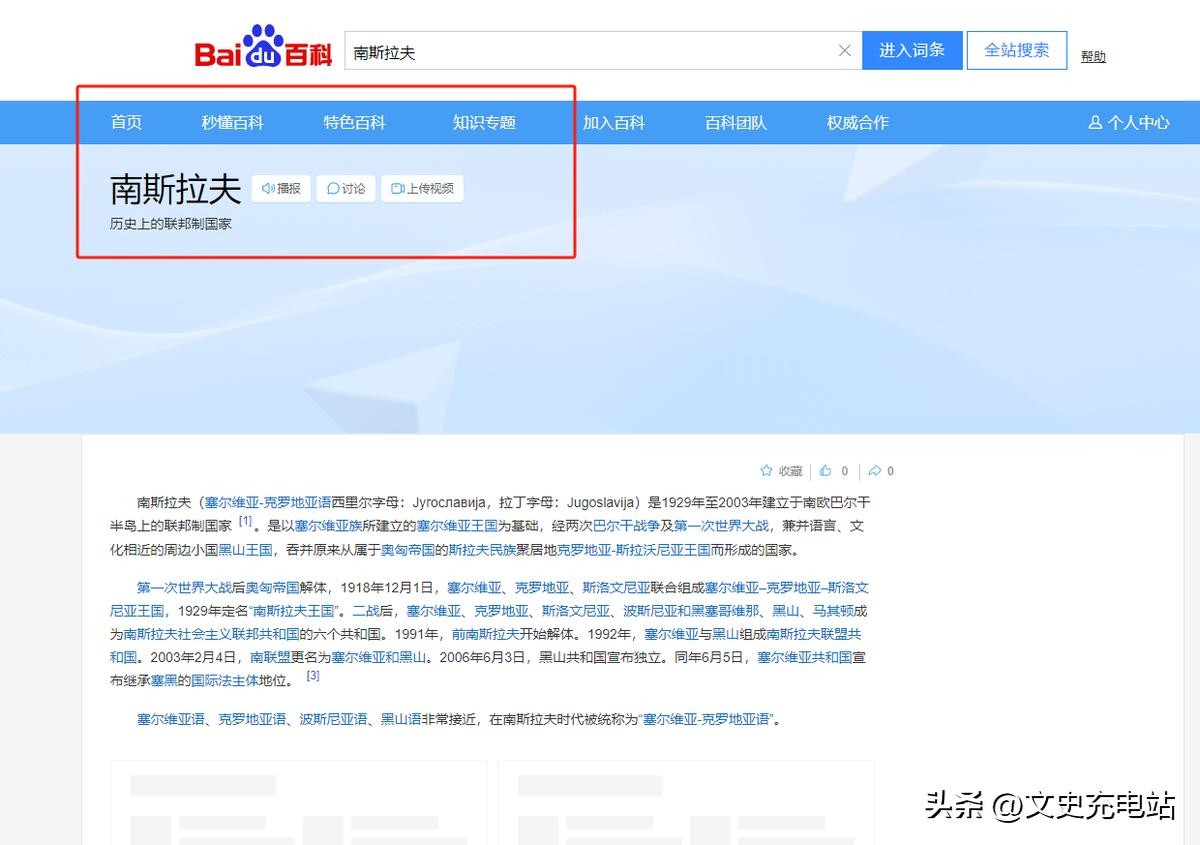Viewport: 1200px width, 845px height.
Task: Click citation reference [1]
Action: (245, 521)
